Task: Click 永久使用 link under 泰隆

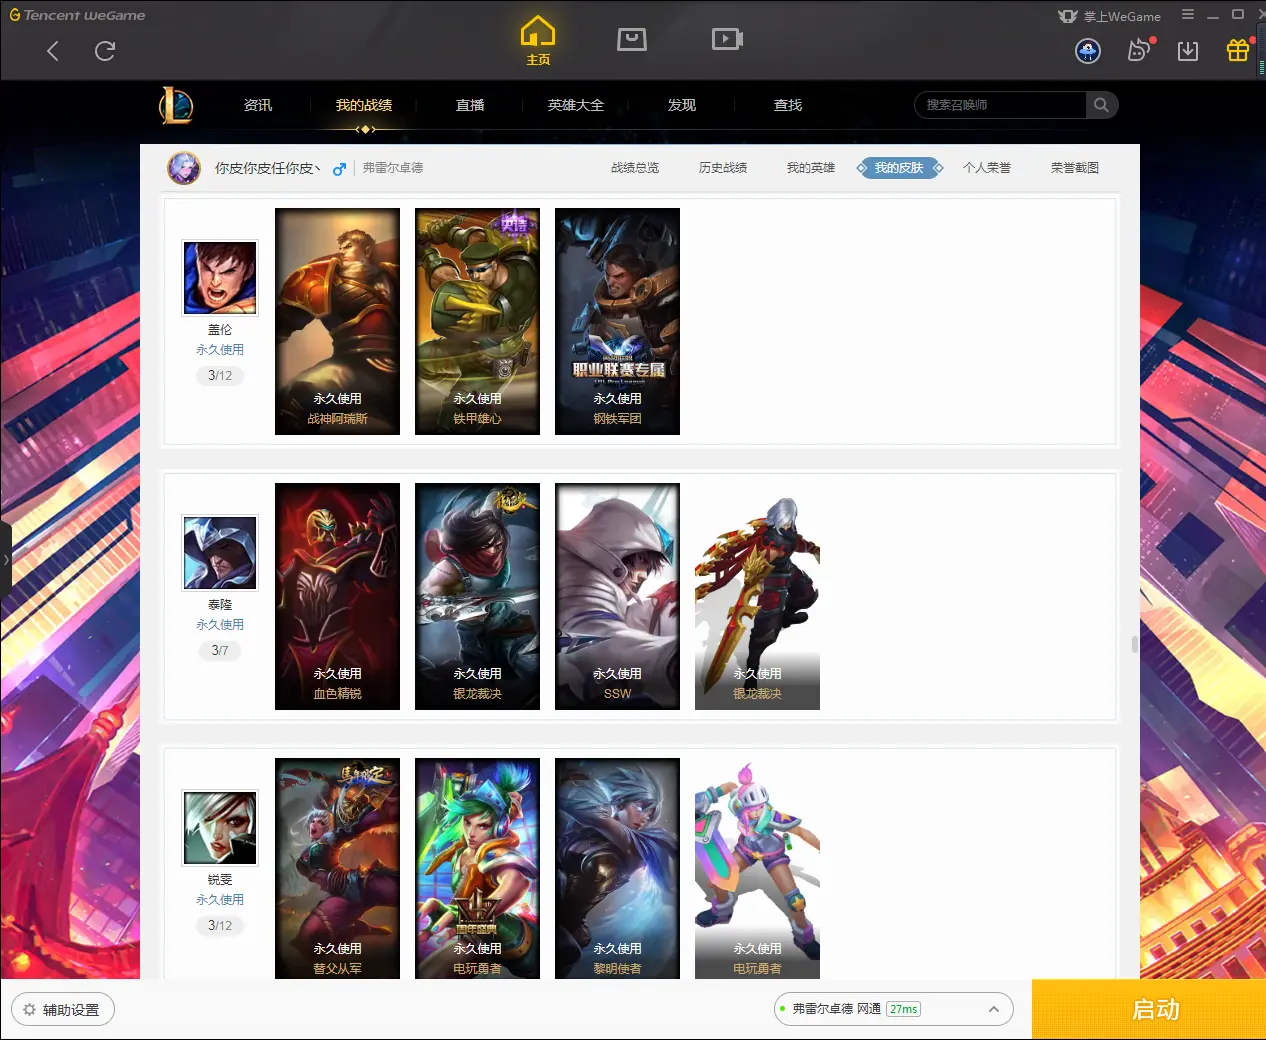Action: pyautogui.click(x=220, y=625)
